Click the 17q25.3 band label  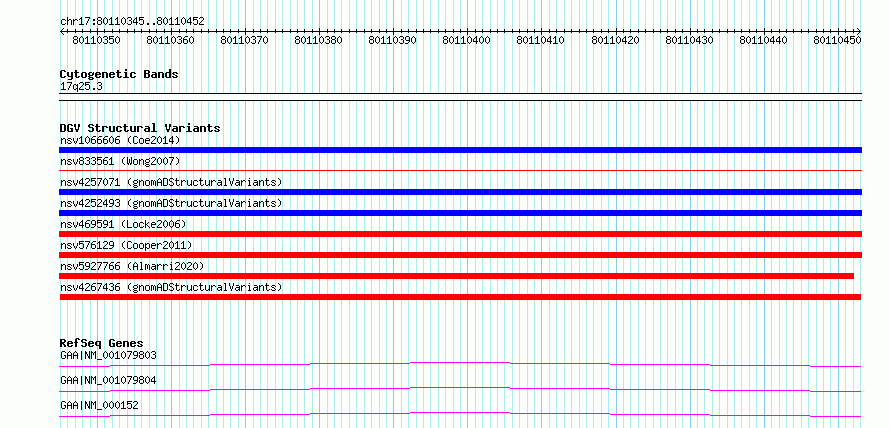click(81, 87)
